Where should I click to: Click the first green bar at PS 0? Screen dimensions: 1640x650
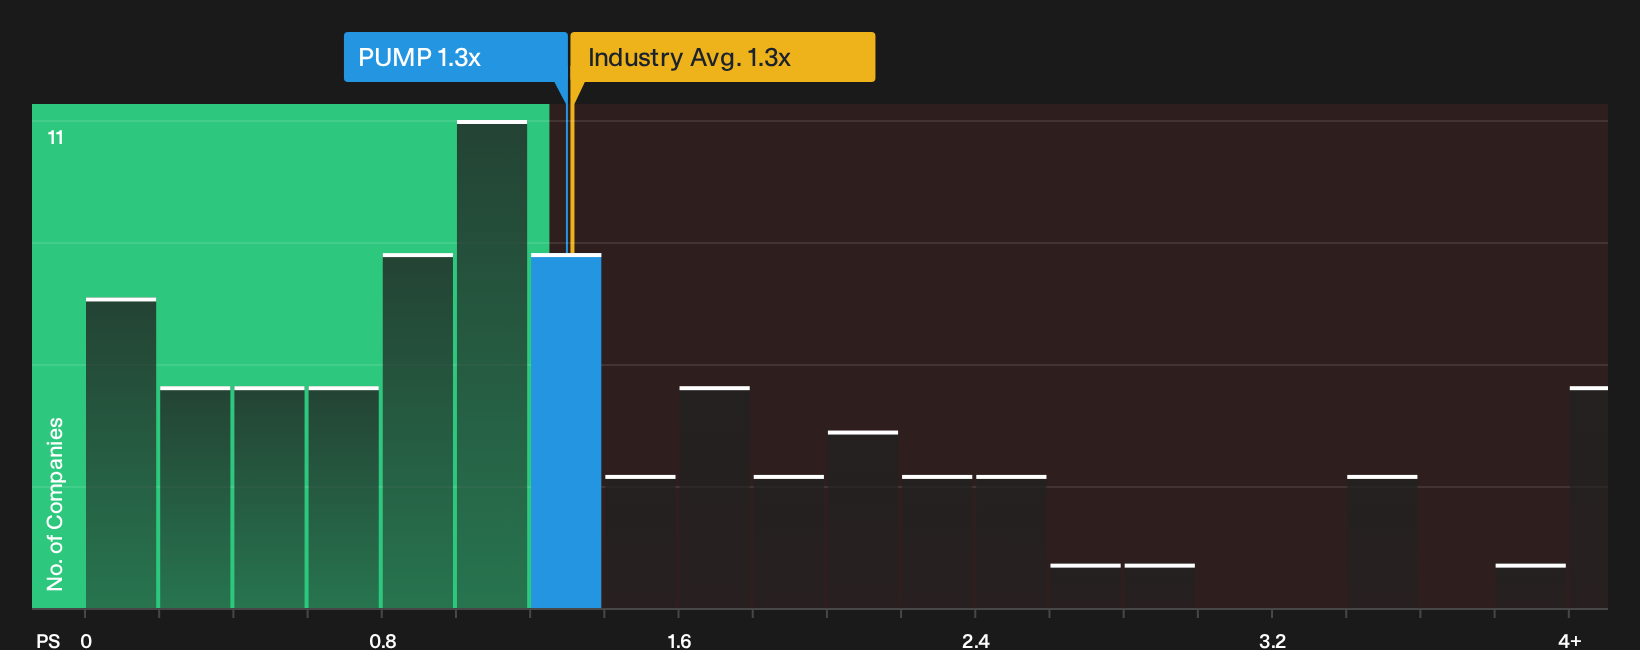pyautogui.click(x=121, y=453)
